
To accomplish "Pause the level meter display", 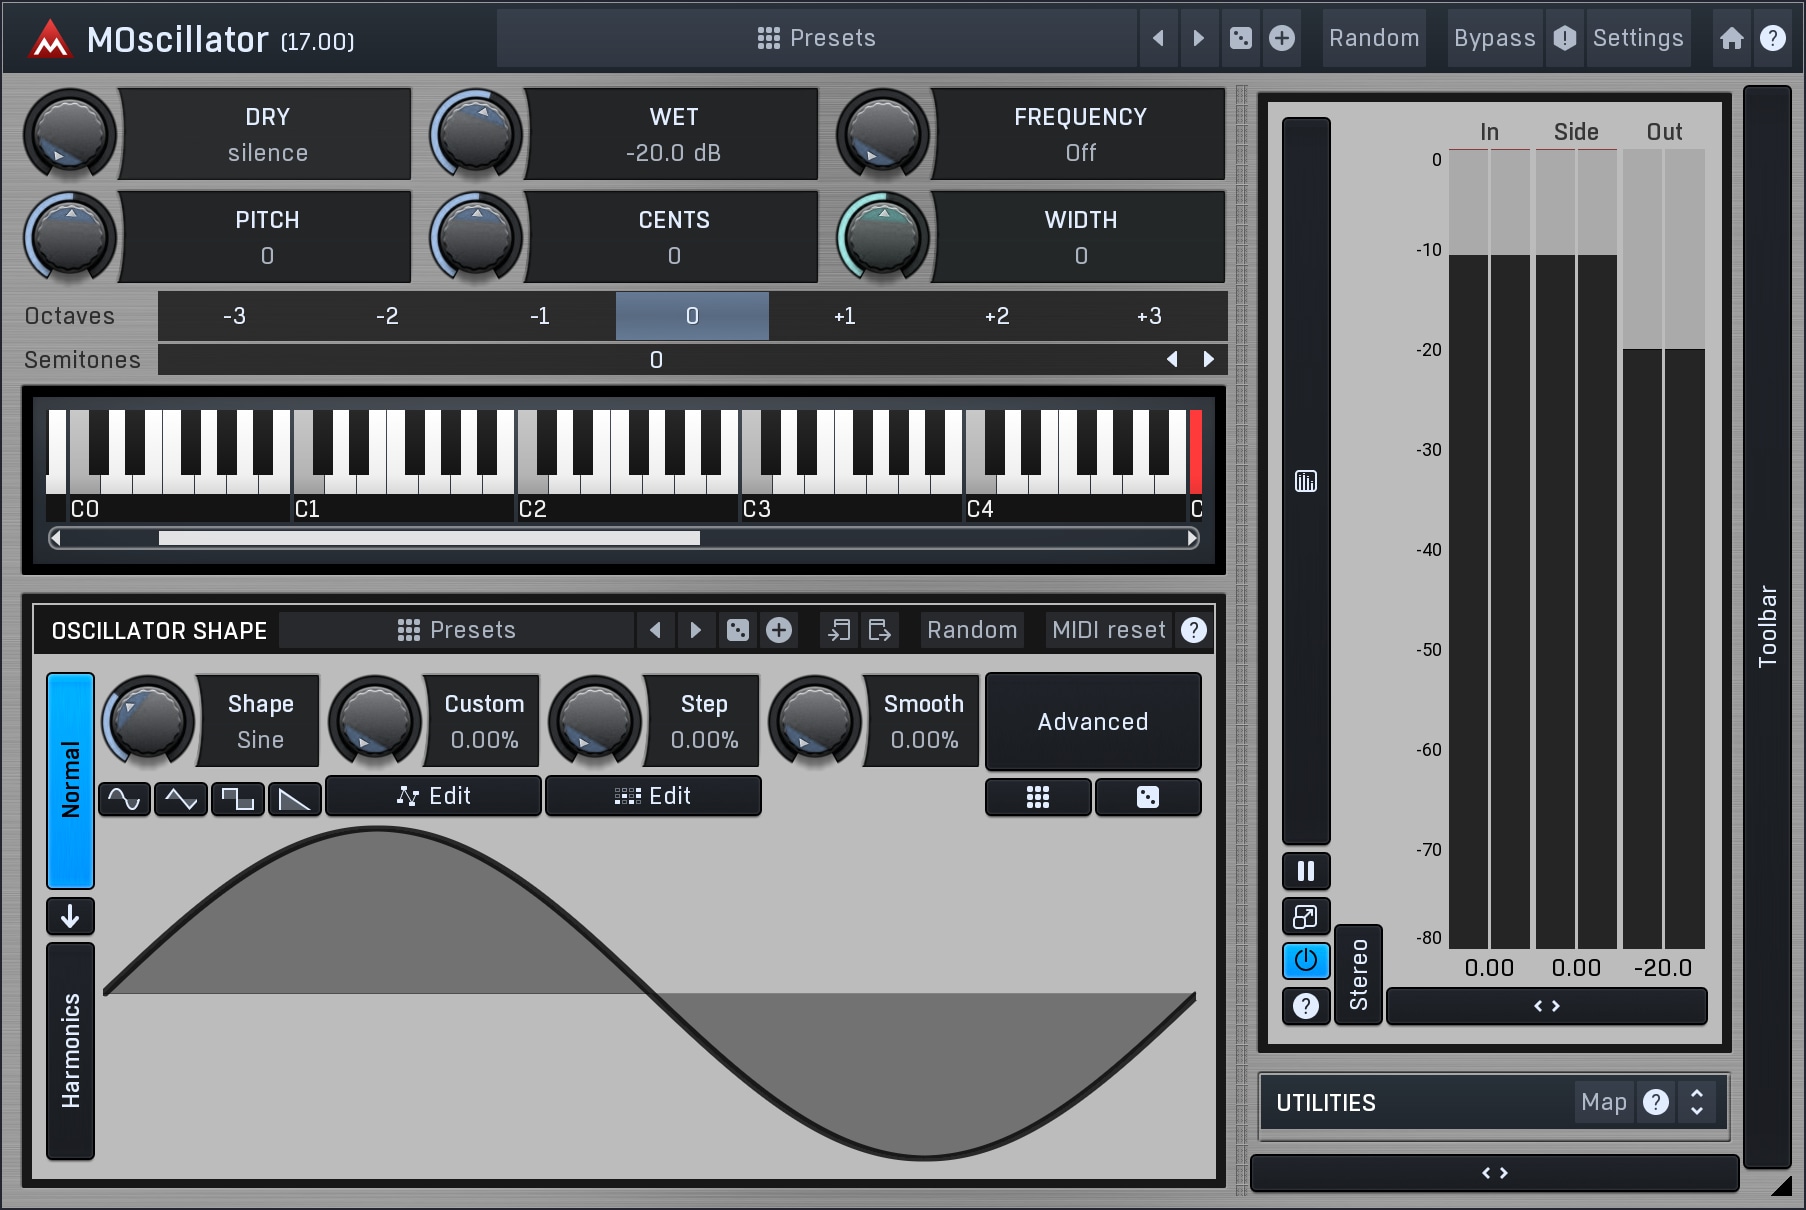I will [1305, 871].
